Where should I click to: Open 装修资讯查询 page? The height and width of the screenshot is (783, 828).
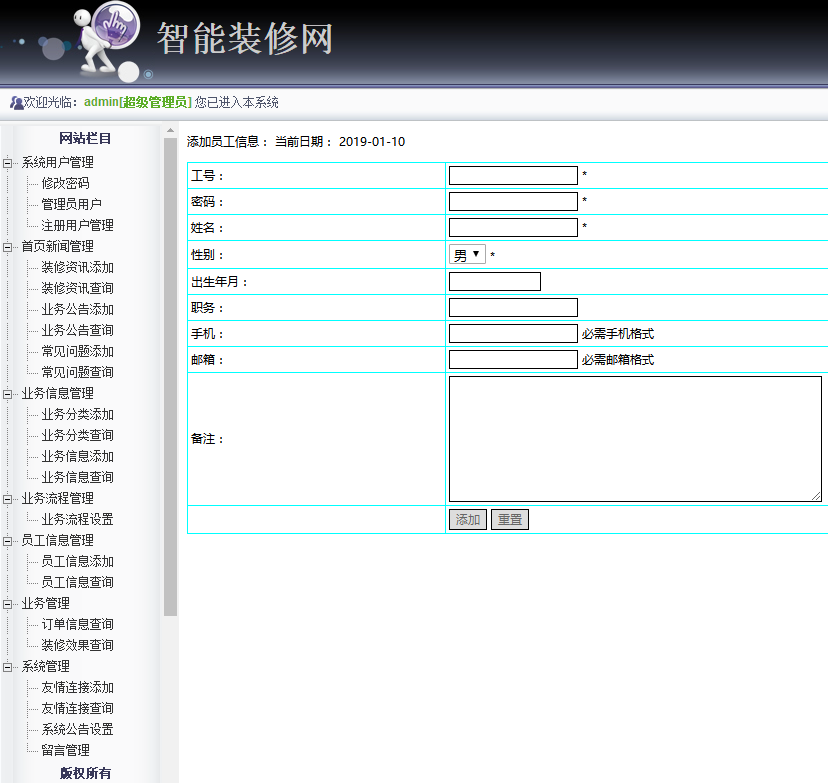pos(78,288)
